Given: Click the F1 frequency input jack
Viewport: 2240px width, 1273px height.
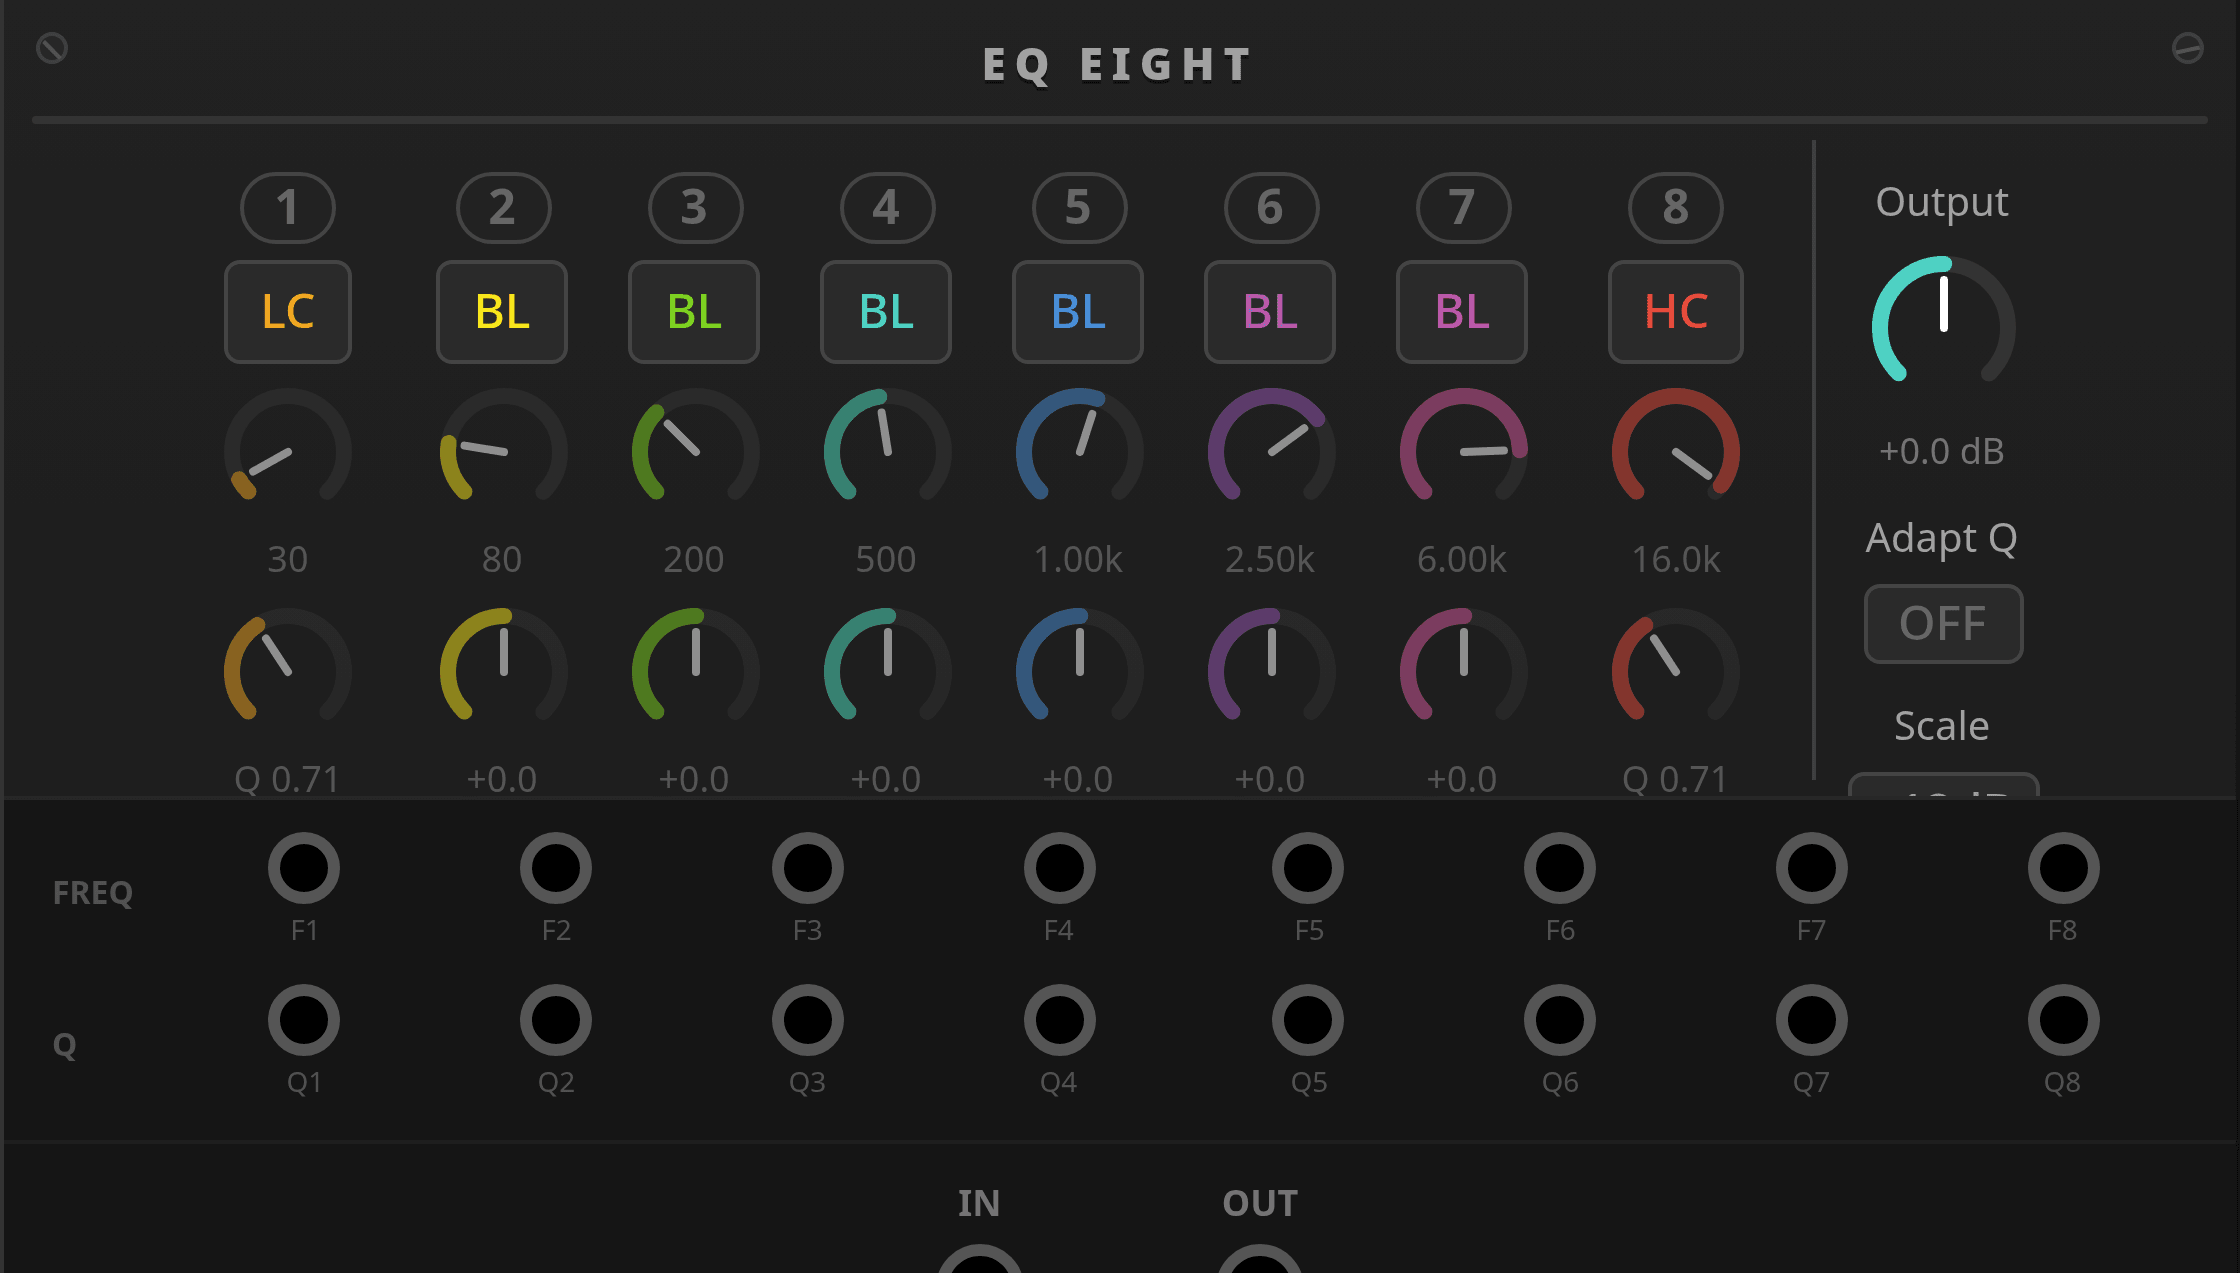Looking at the screenshot, I should [x=304, y=868].
